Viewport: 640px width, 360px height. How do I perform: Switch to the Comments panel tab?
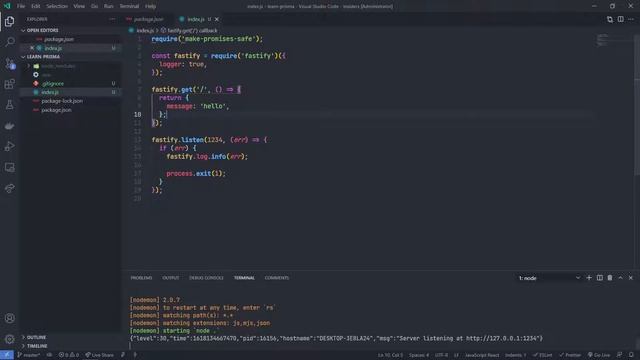click(x=277, y=278)
